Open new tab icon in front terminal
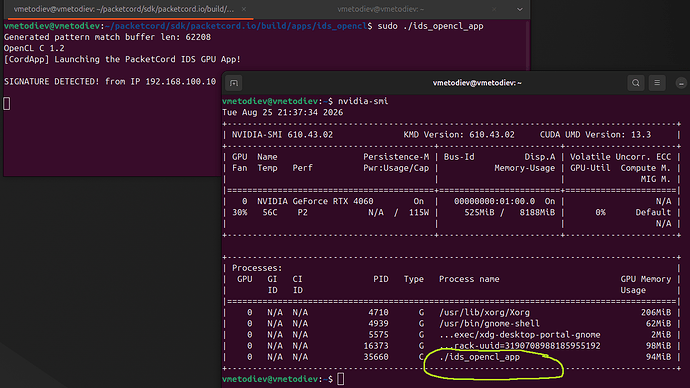The height and width of the screenshot is (388, 690). 234,83
